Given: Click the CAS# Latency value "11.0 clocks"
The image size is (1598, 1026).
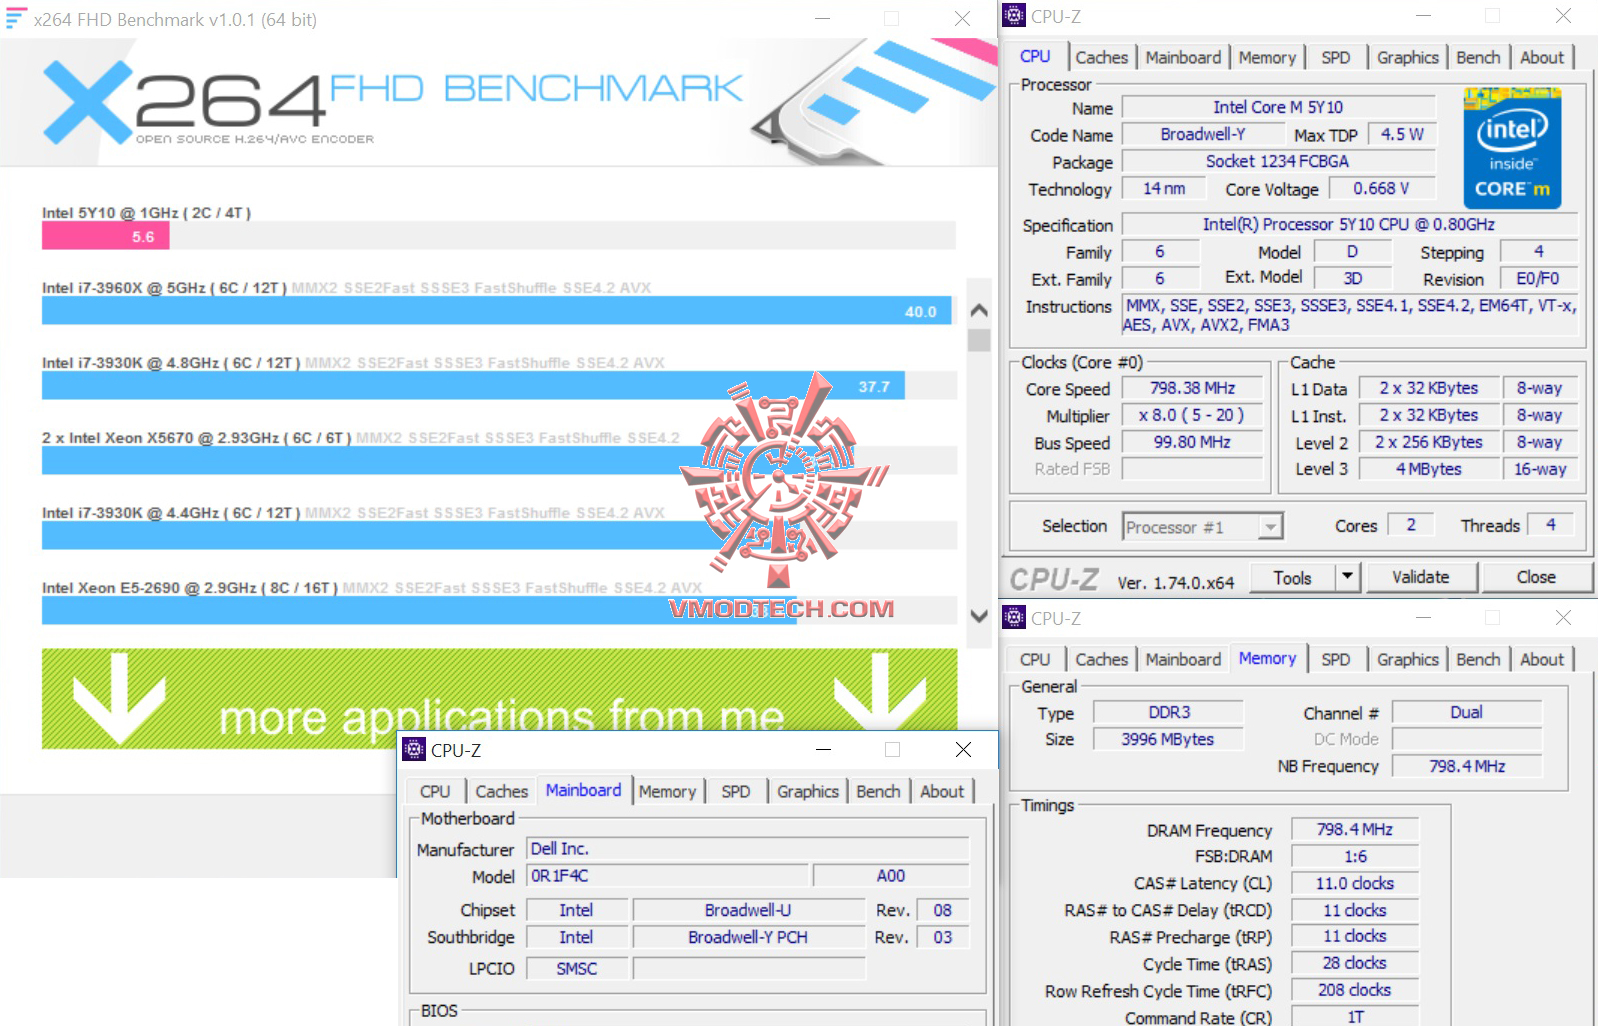Looking at the screenshot, I should (1355, 883).
